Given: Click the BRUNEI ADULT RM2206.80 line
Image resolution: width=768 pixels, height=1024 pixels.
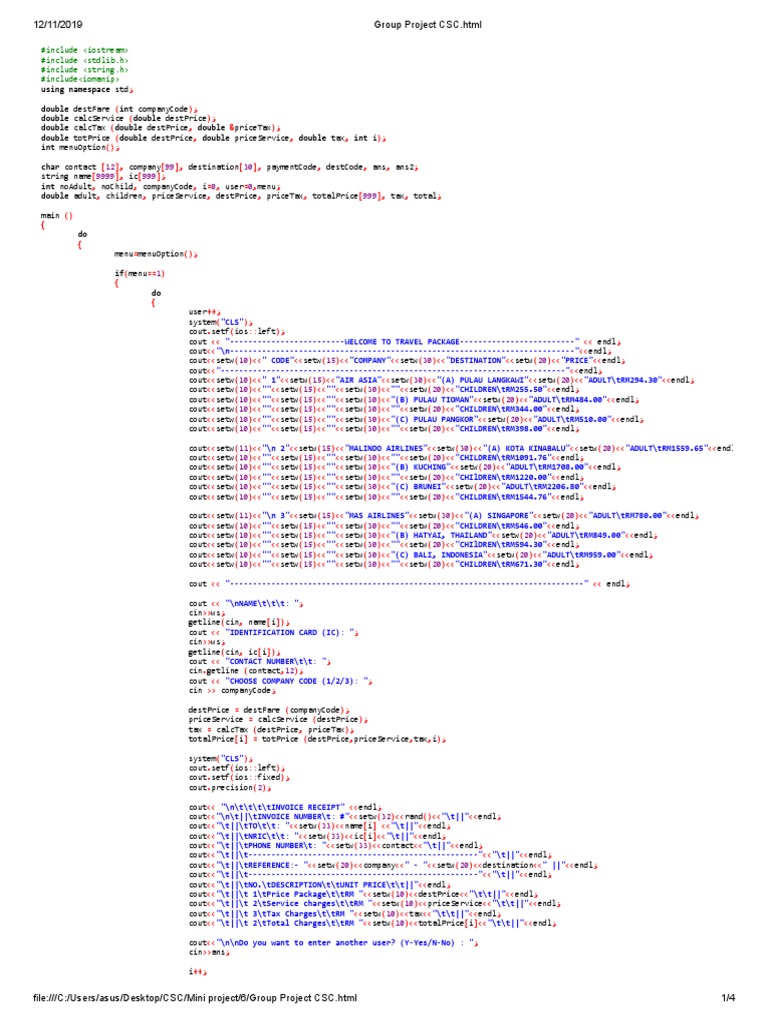Looking at the screenshot, I should (402, 487).
